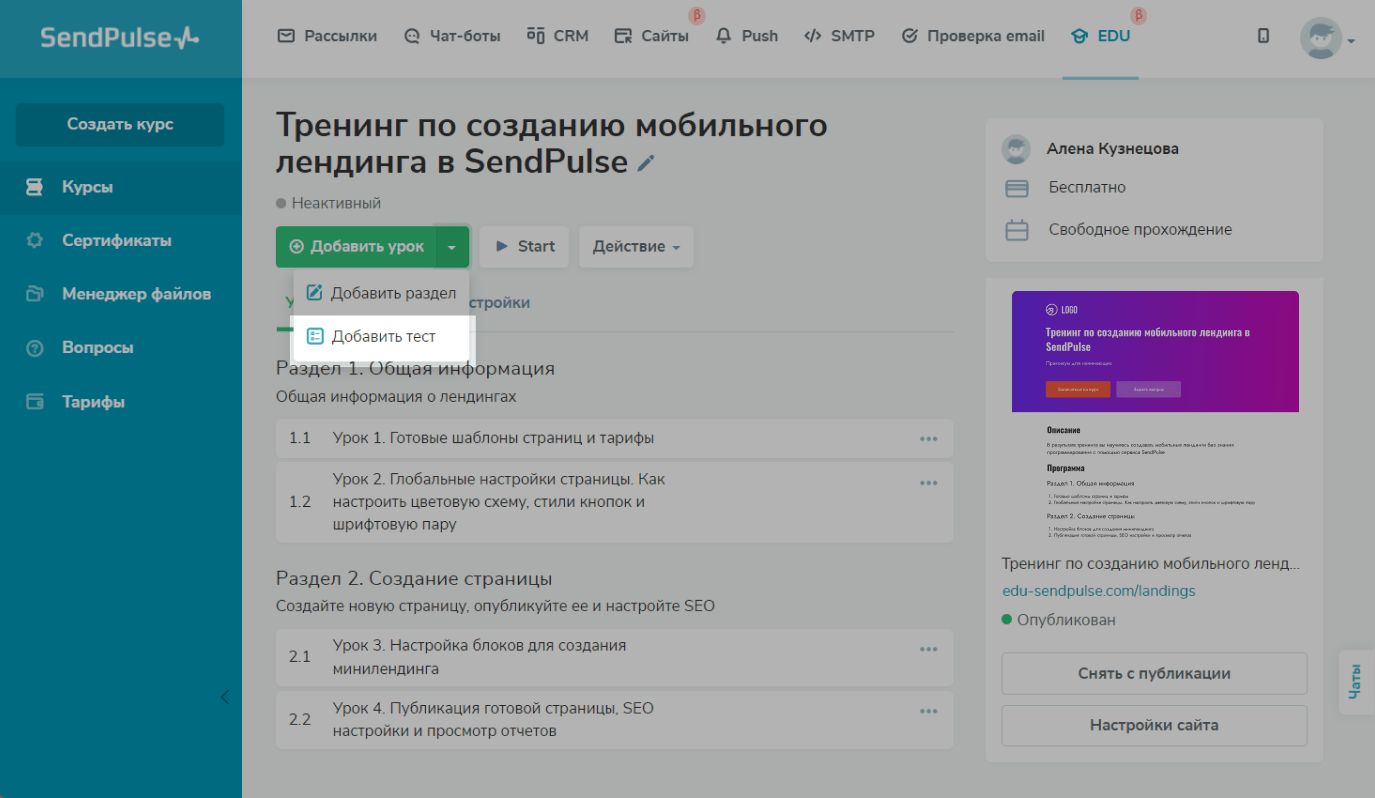Open options menu for lesson 1.1
Screen dimensions: 1375x798
[x=928, y=439]
